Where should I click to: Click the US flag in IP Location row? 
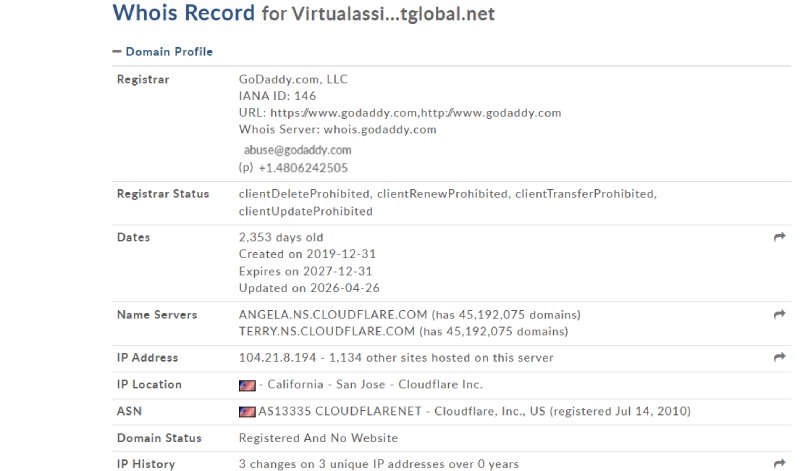[x=247, y=385]
